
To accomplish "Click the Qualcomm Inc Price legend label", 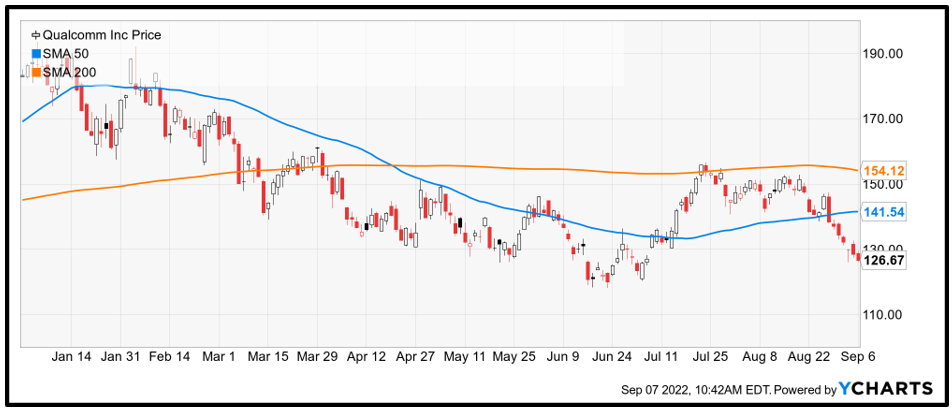I will click(x=102, y=35).
